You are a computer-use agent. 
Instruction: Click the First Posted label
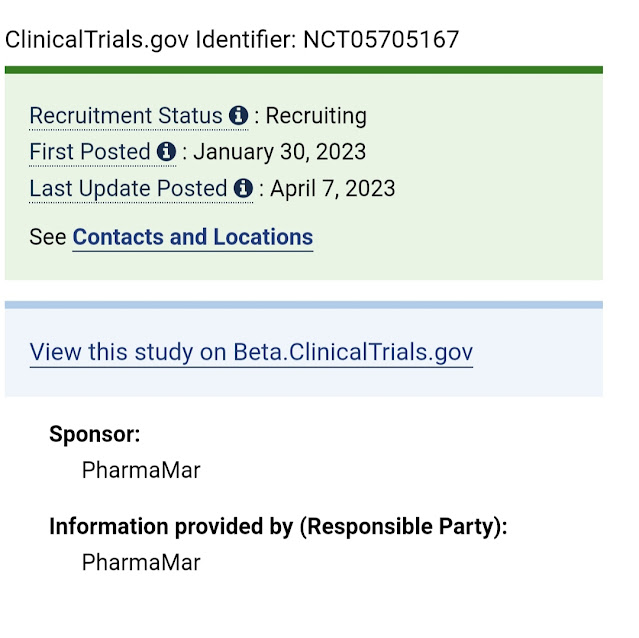coord(90,152)
